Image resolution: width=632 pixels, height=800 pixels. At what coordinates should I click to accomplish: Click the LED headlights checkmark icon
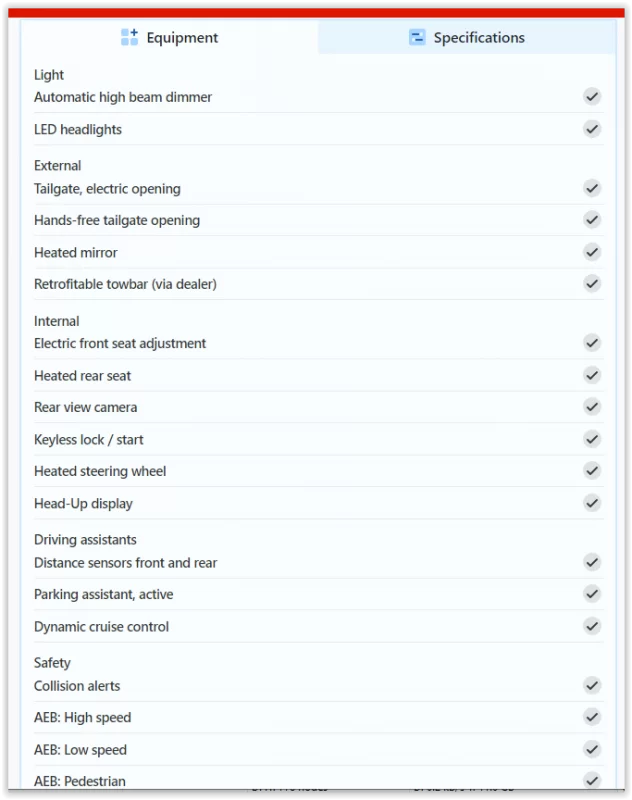point(592,129)
